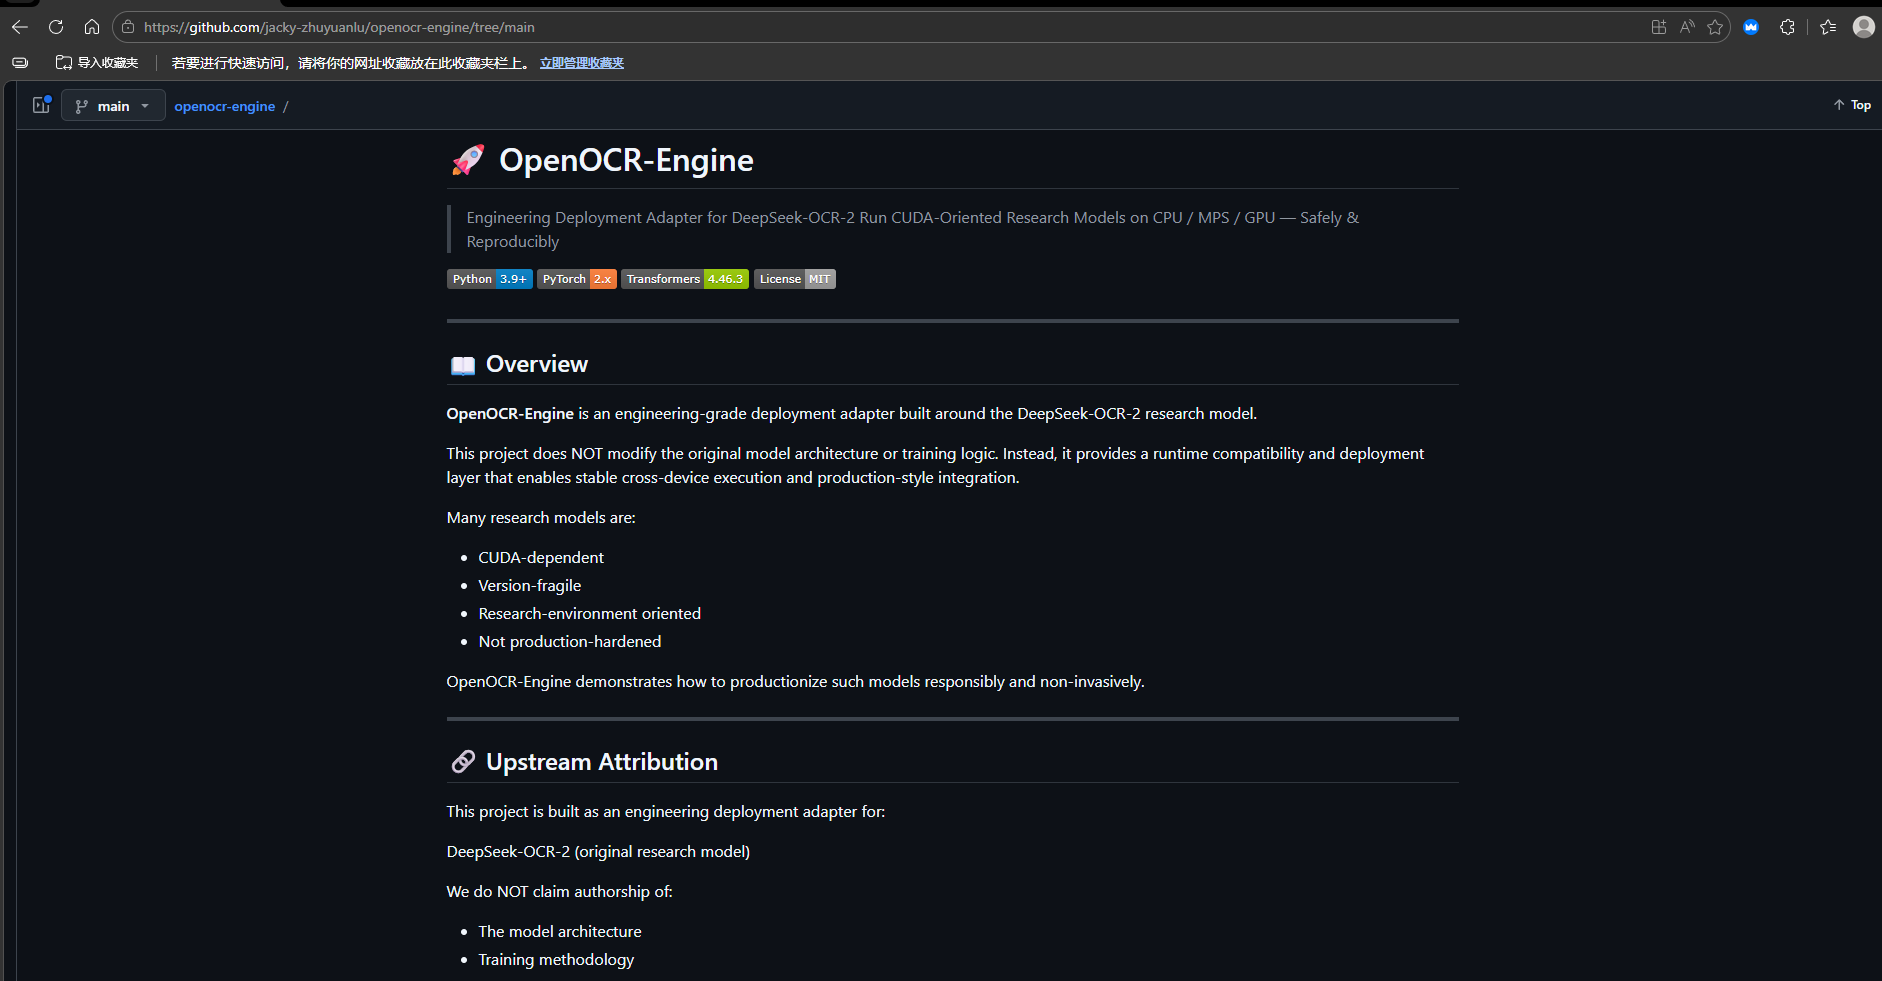Click 'We do NOT claim authorship of:' text

click(x=559, y=891)
